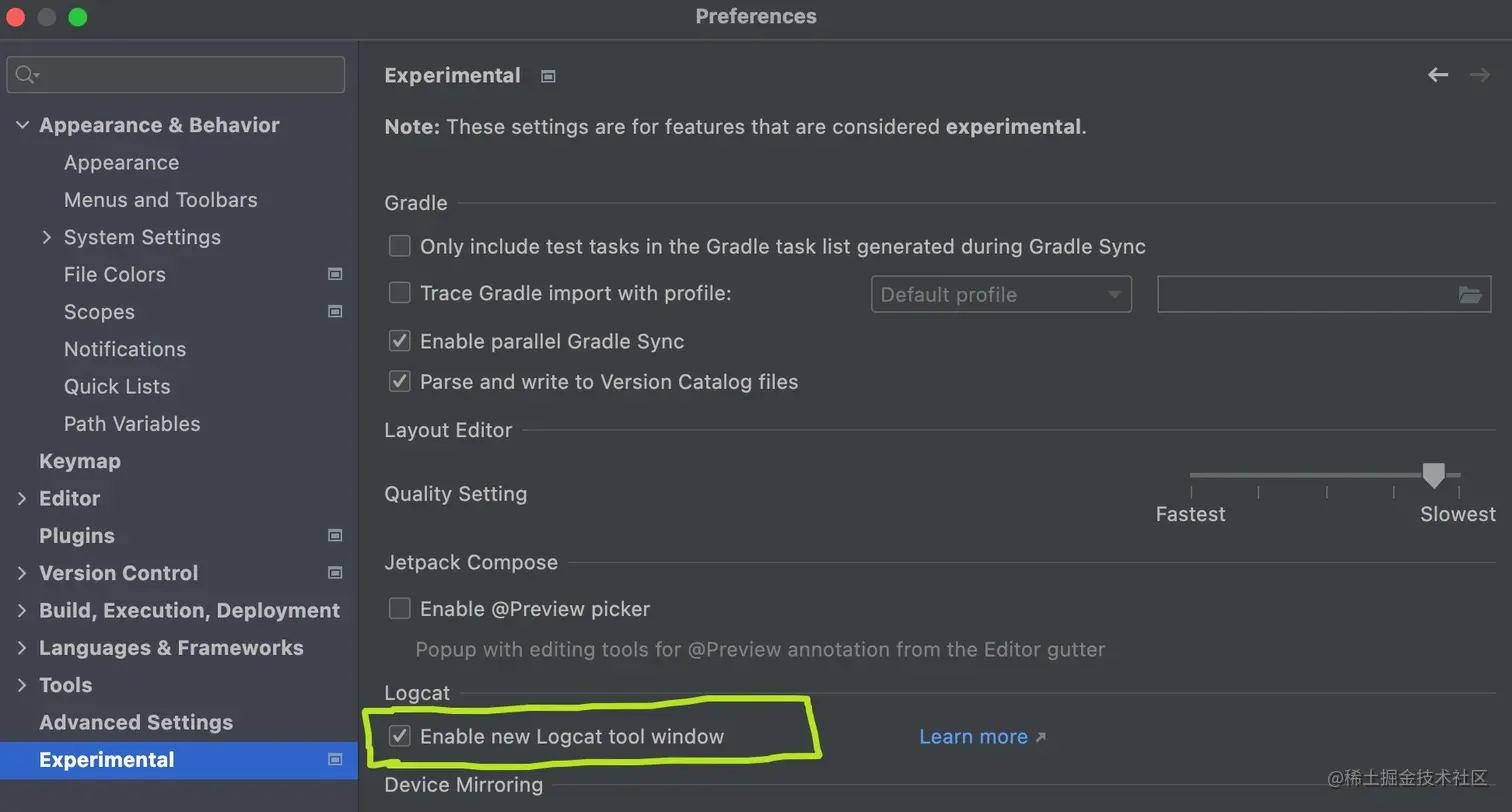
Task: Click the folder browse button for the profile path
Action: 1470,294
